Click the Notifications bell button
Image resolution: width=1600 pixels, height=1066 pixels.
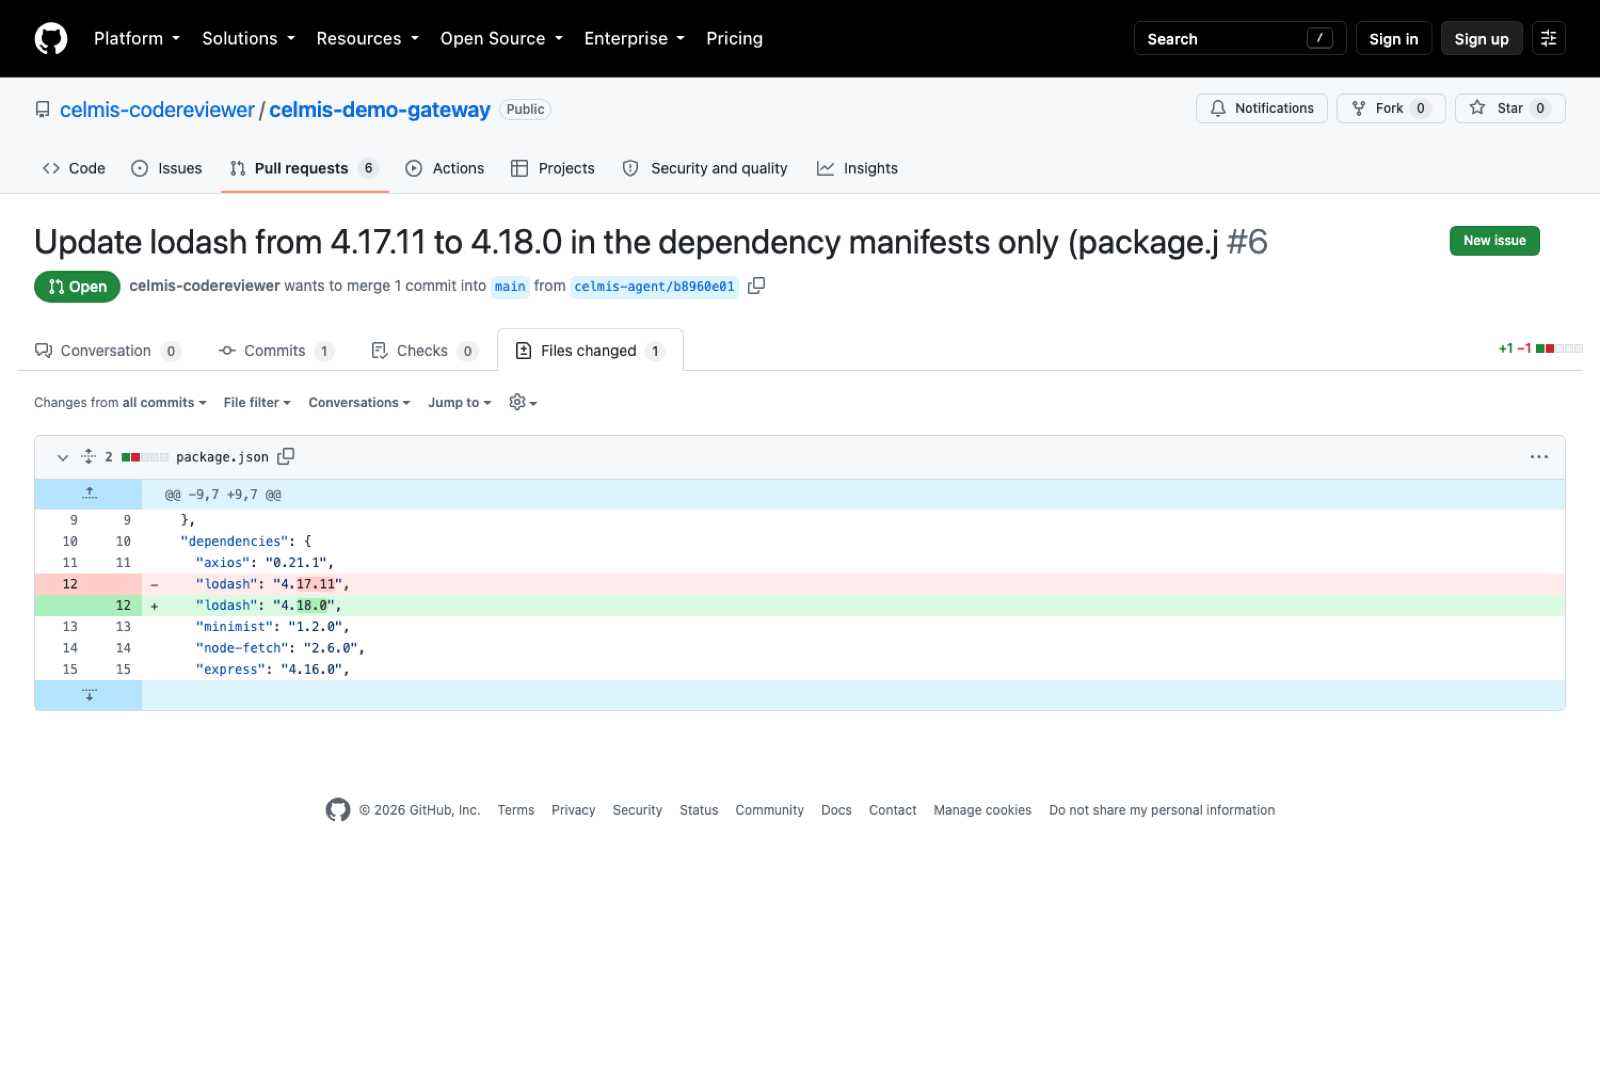(1262, 108)
